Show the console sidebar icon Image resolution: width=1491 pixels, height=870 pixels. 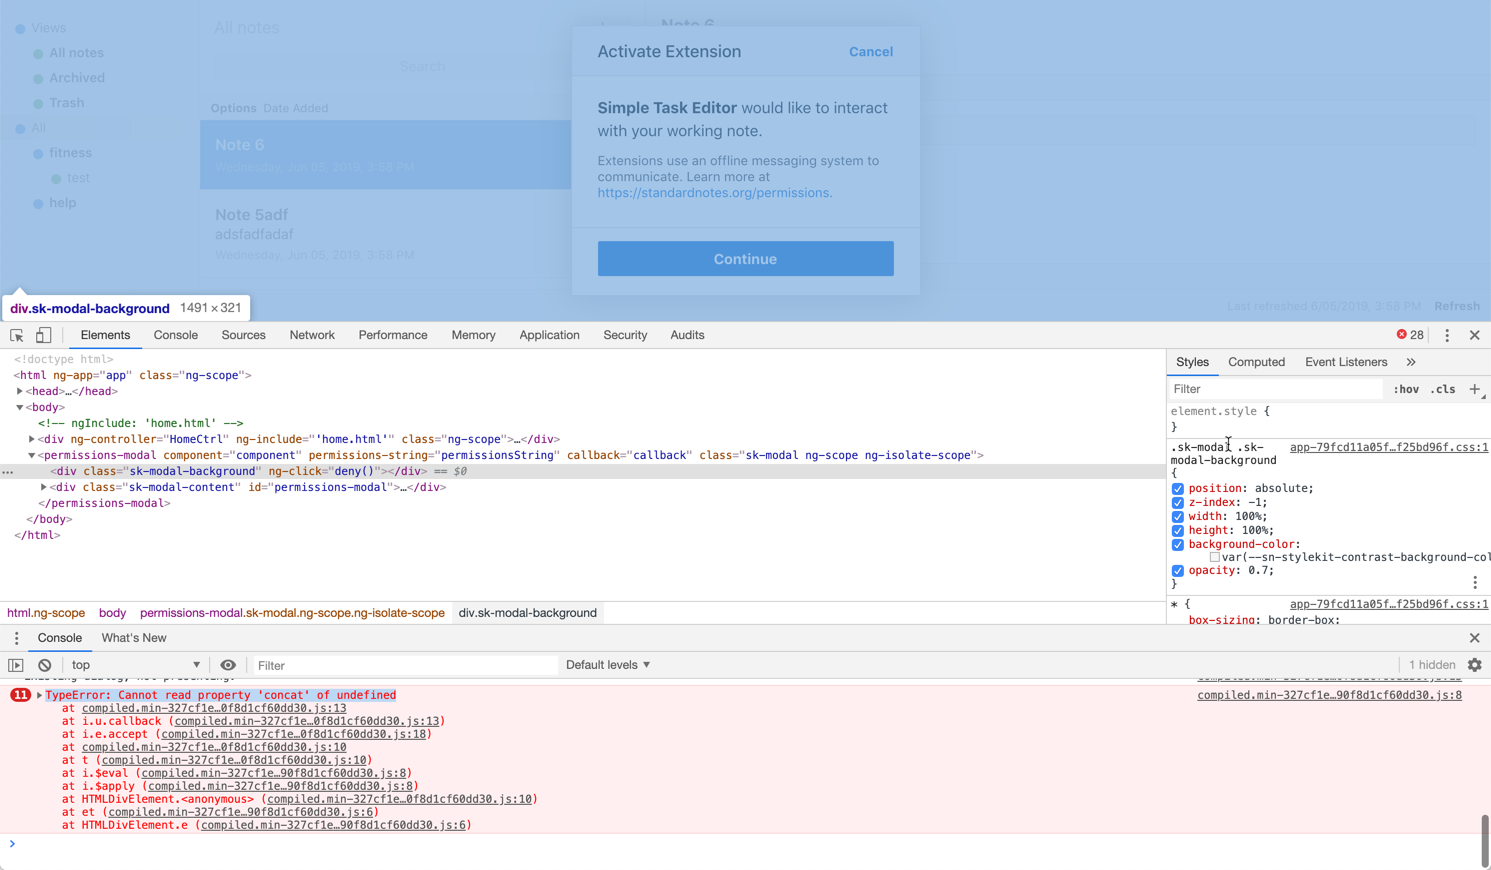[x=16, y=665]
